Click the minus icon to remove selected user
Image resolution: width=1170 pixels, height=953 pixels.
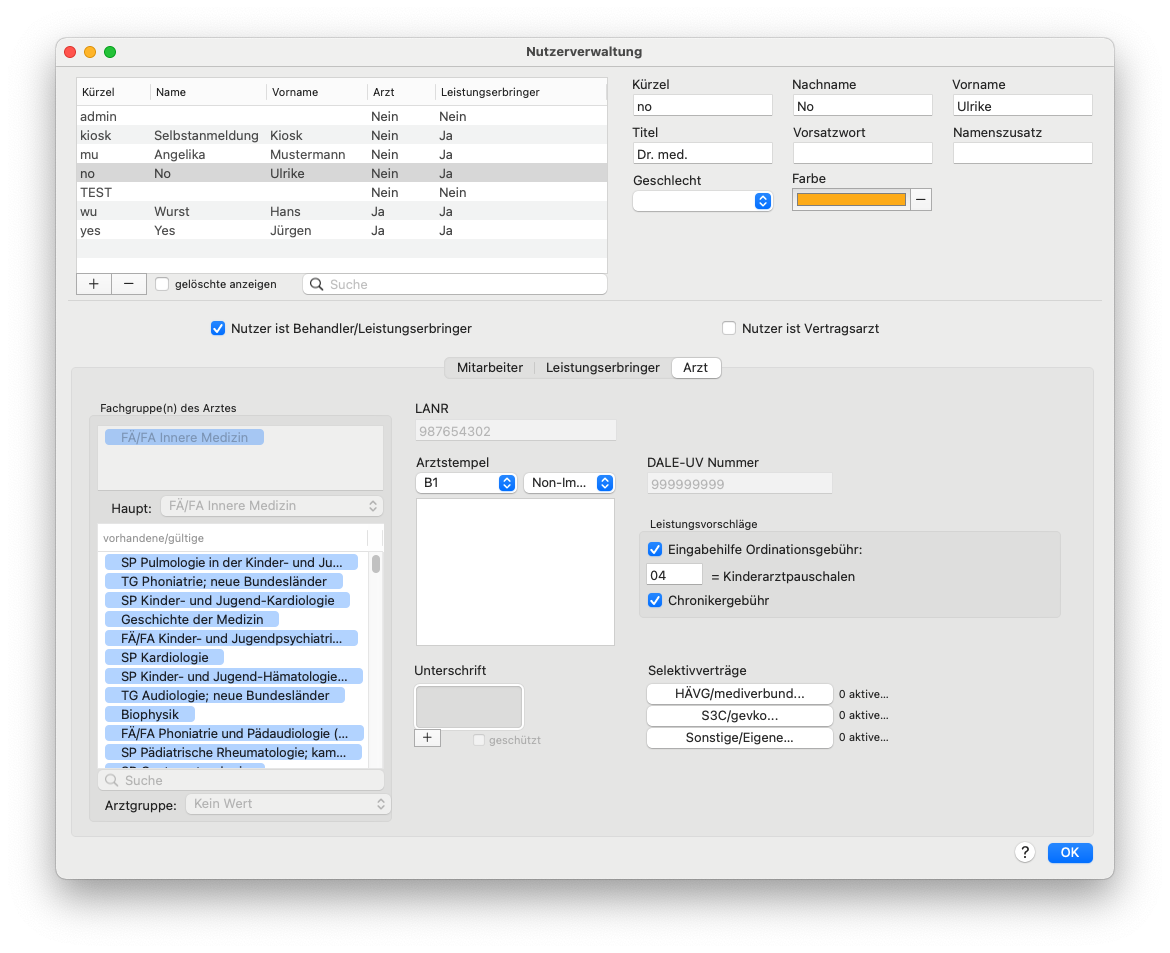point(129,284)
